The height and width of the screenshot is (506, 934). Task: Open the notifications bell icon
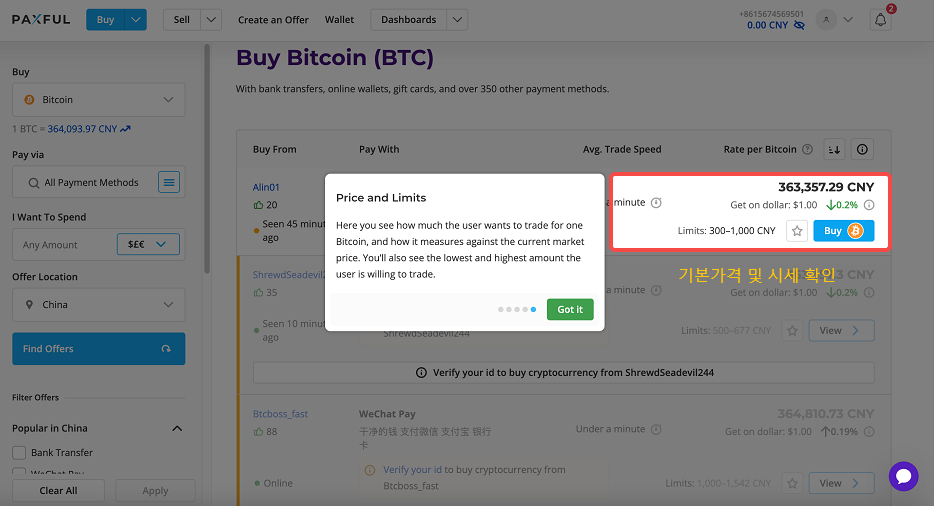(x=880, y=20)
